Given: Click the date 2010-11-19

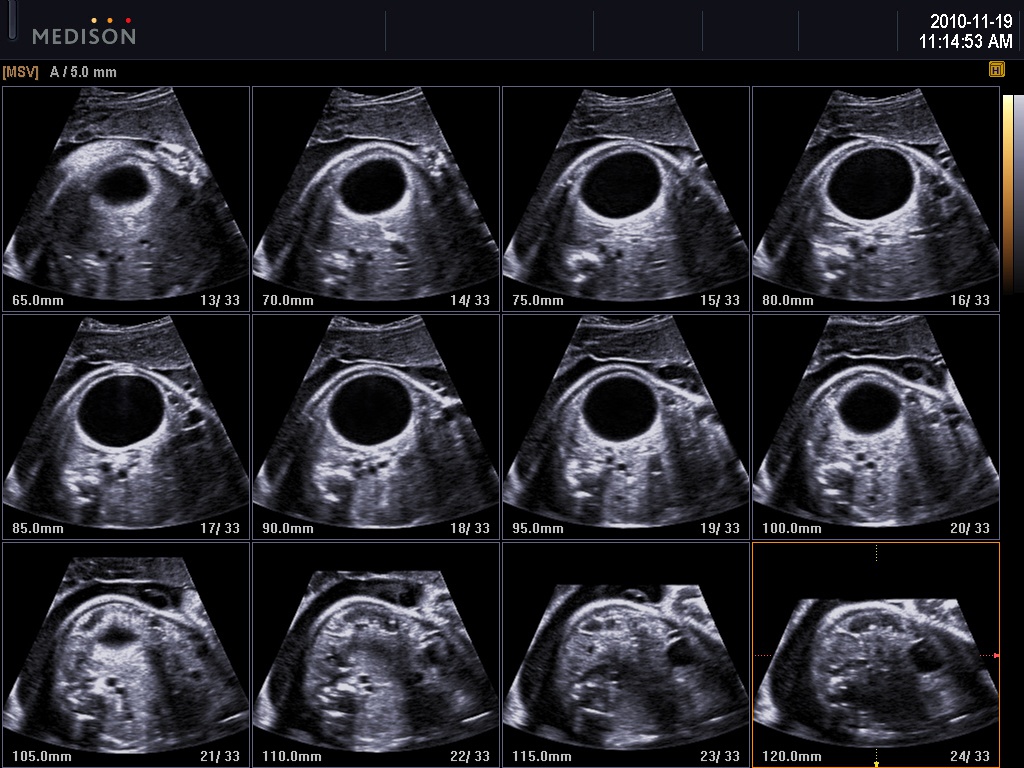Looking at the screenshot, I should (971, 22).
